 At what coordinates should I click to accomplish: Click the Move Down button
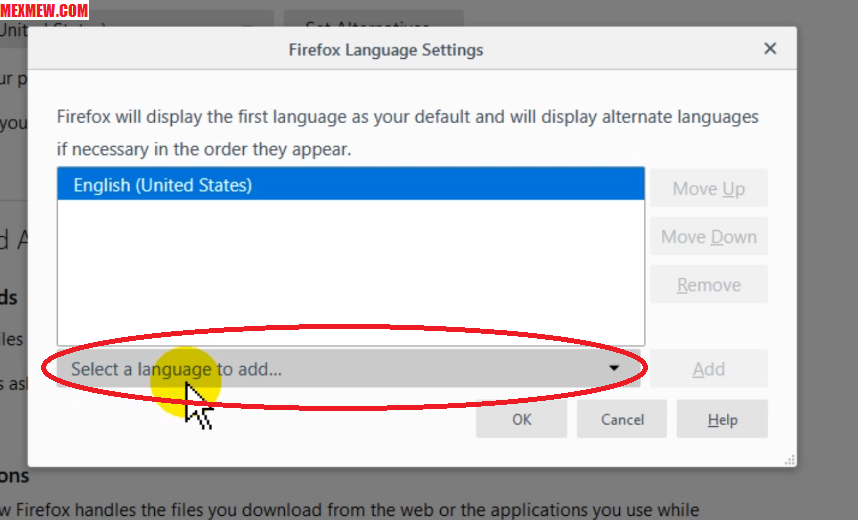(x=709, y=236)
